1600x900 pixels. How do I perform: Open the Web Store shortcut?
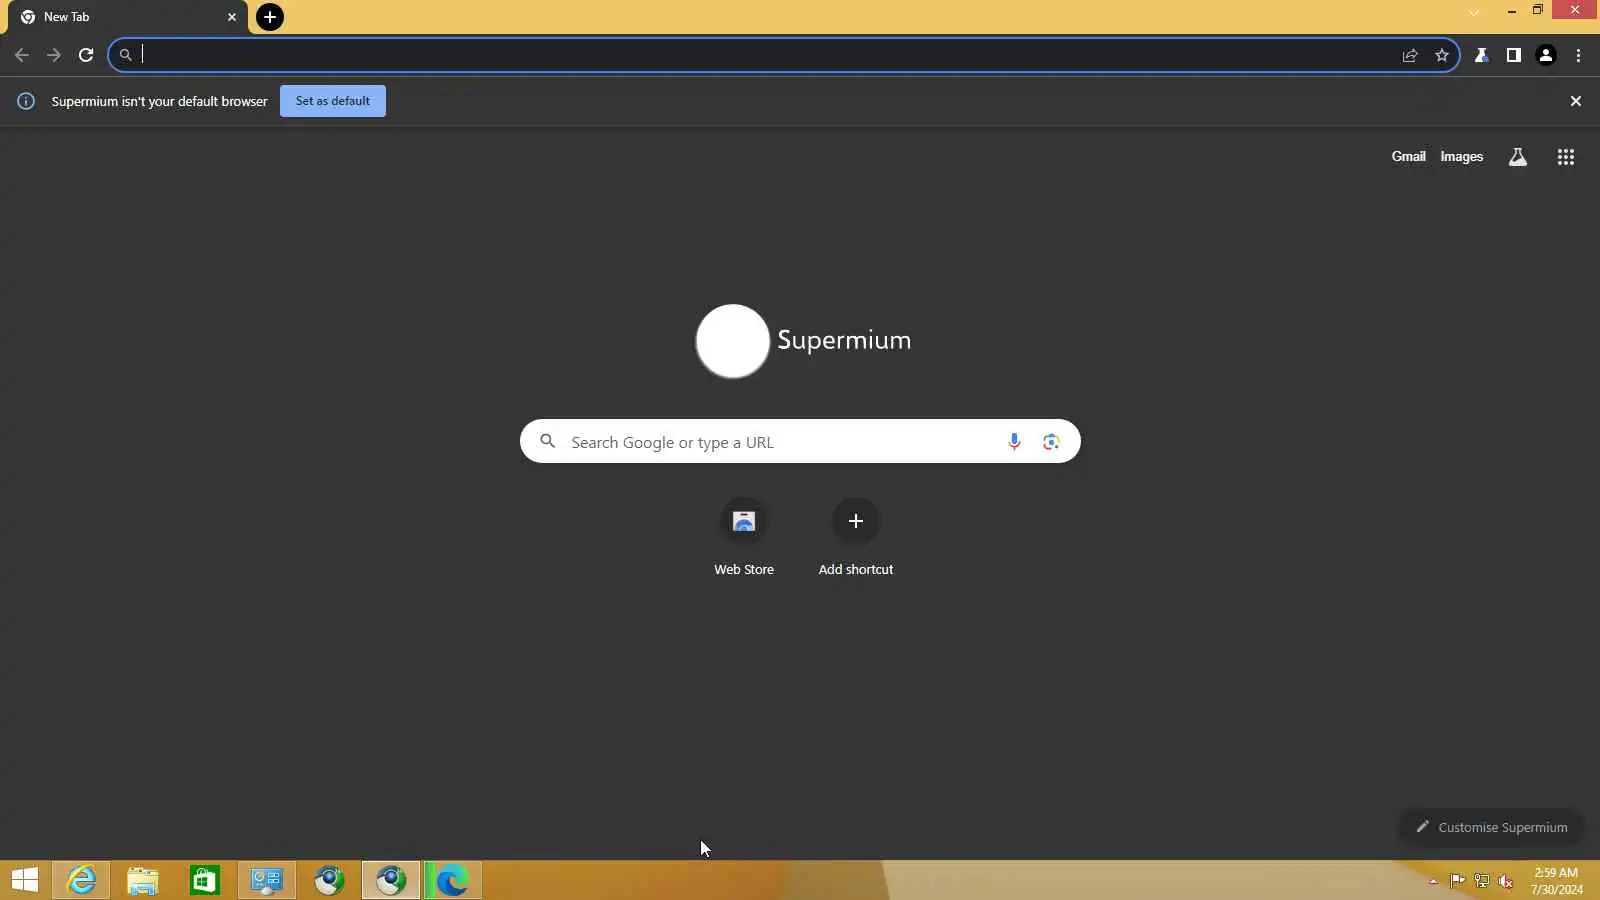pos(744,538)
